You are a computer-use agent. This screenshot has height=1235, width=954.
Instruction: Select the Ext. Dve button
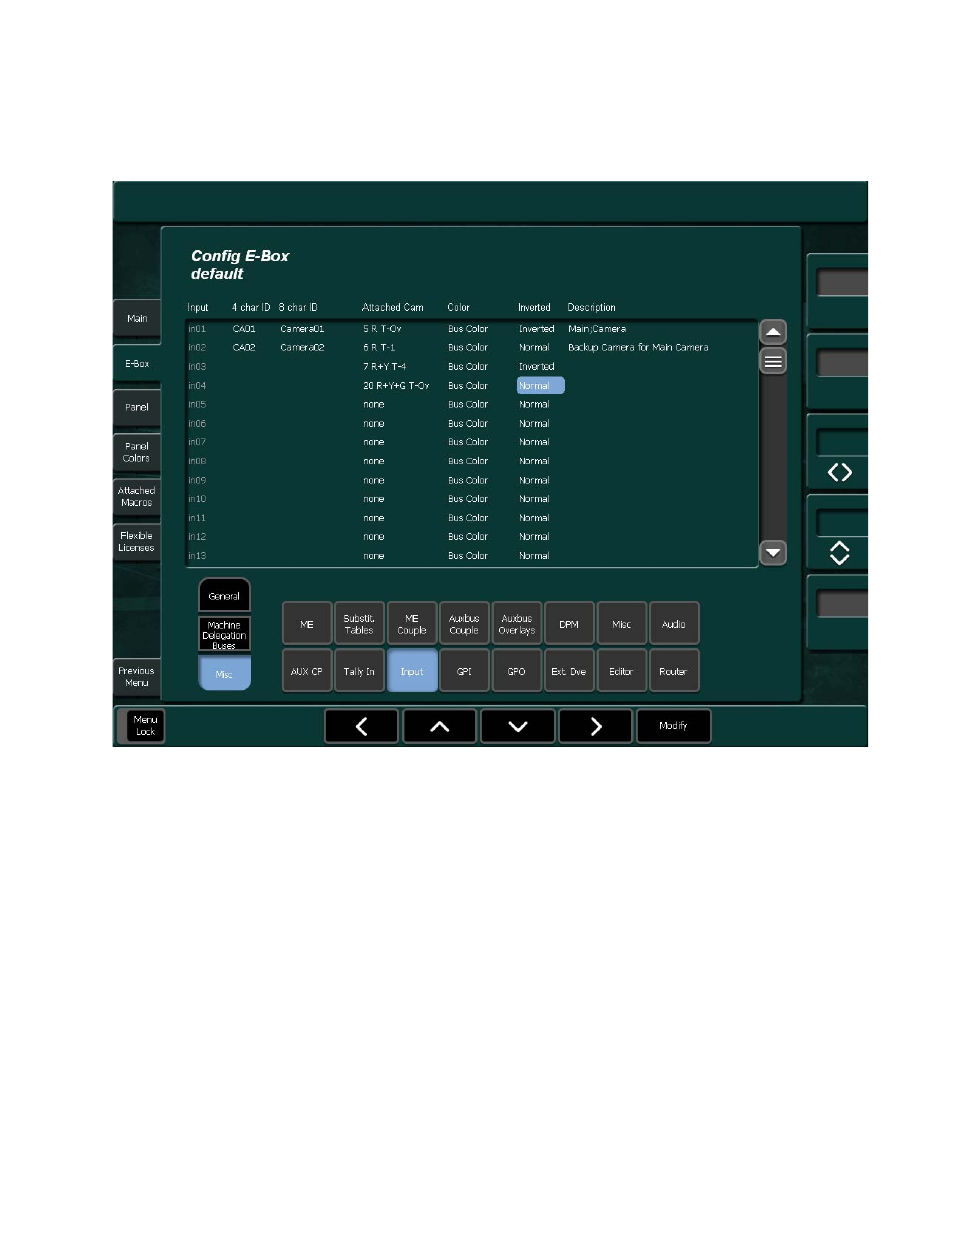click(569, 671)
